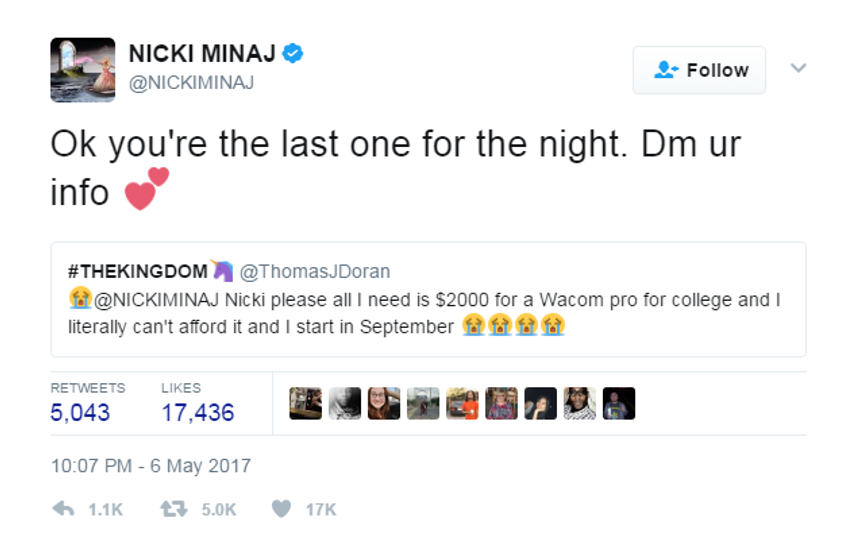Open the 10:07 PM - 6 May 2017 timestamp
Screen dimensions: 850x560
pos(151,466)
